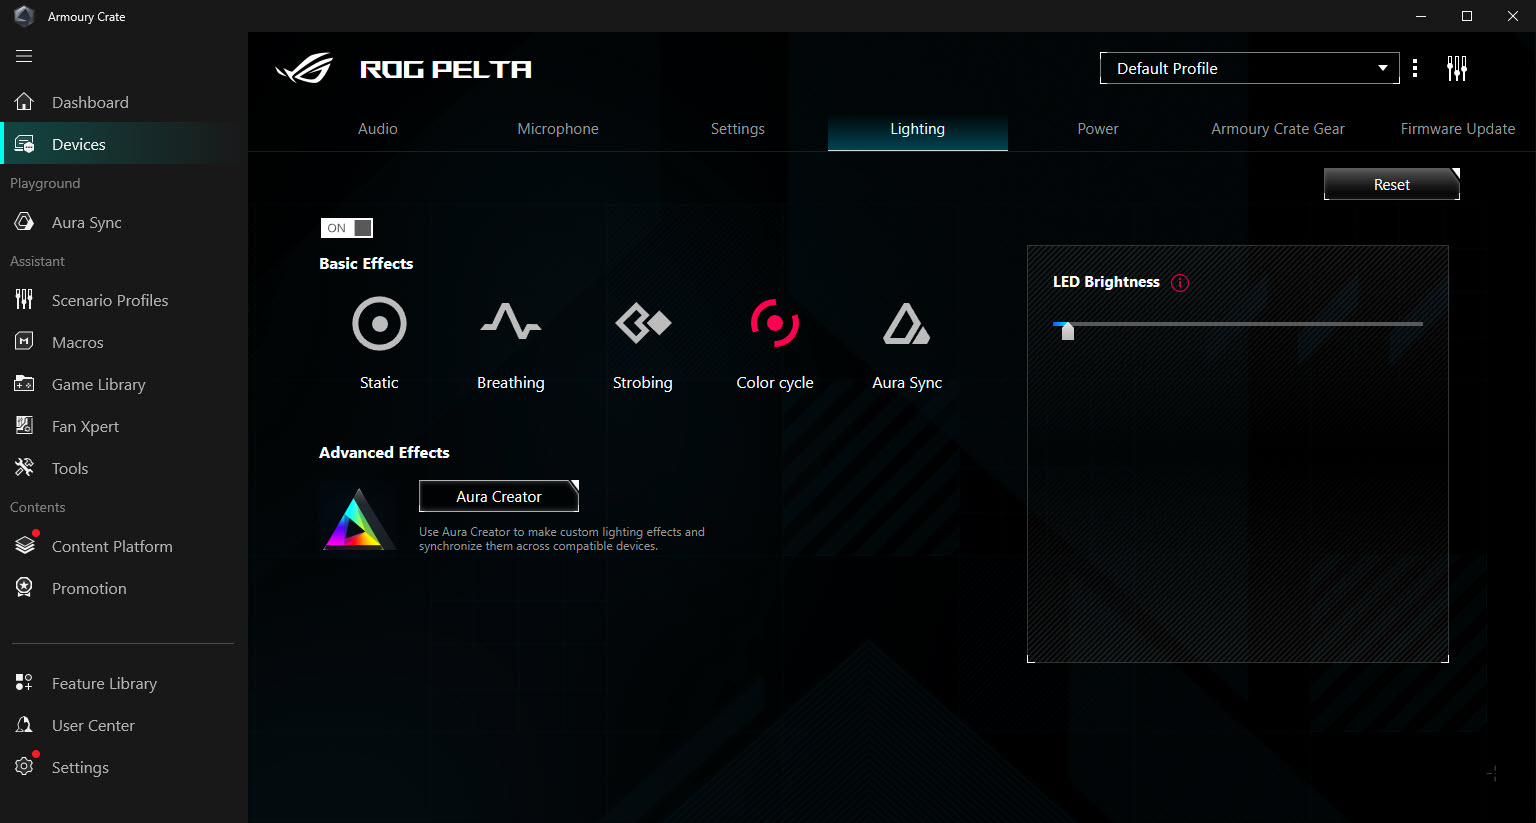
Task: Open the Firmware Update tab
Action: 1458,129
